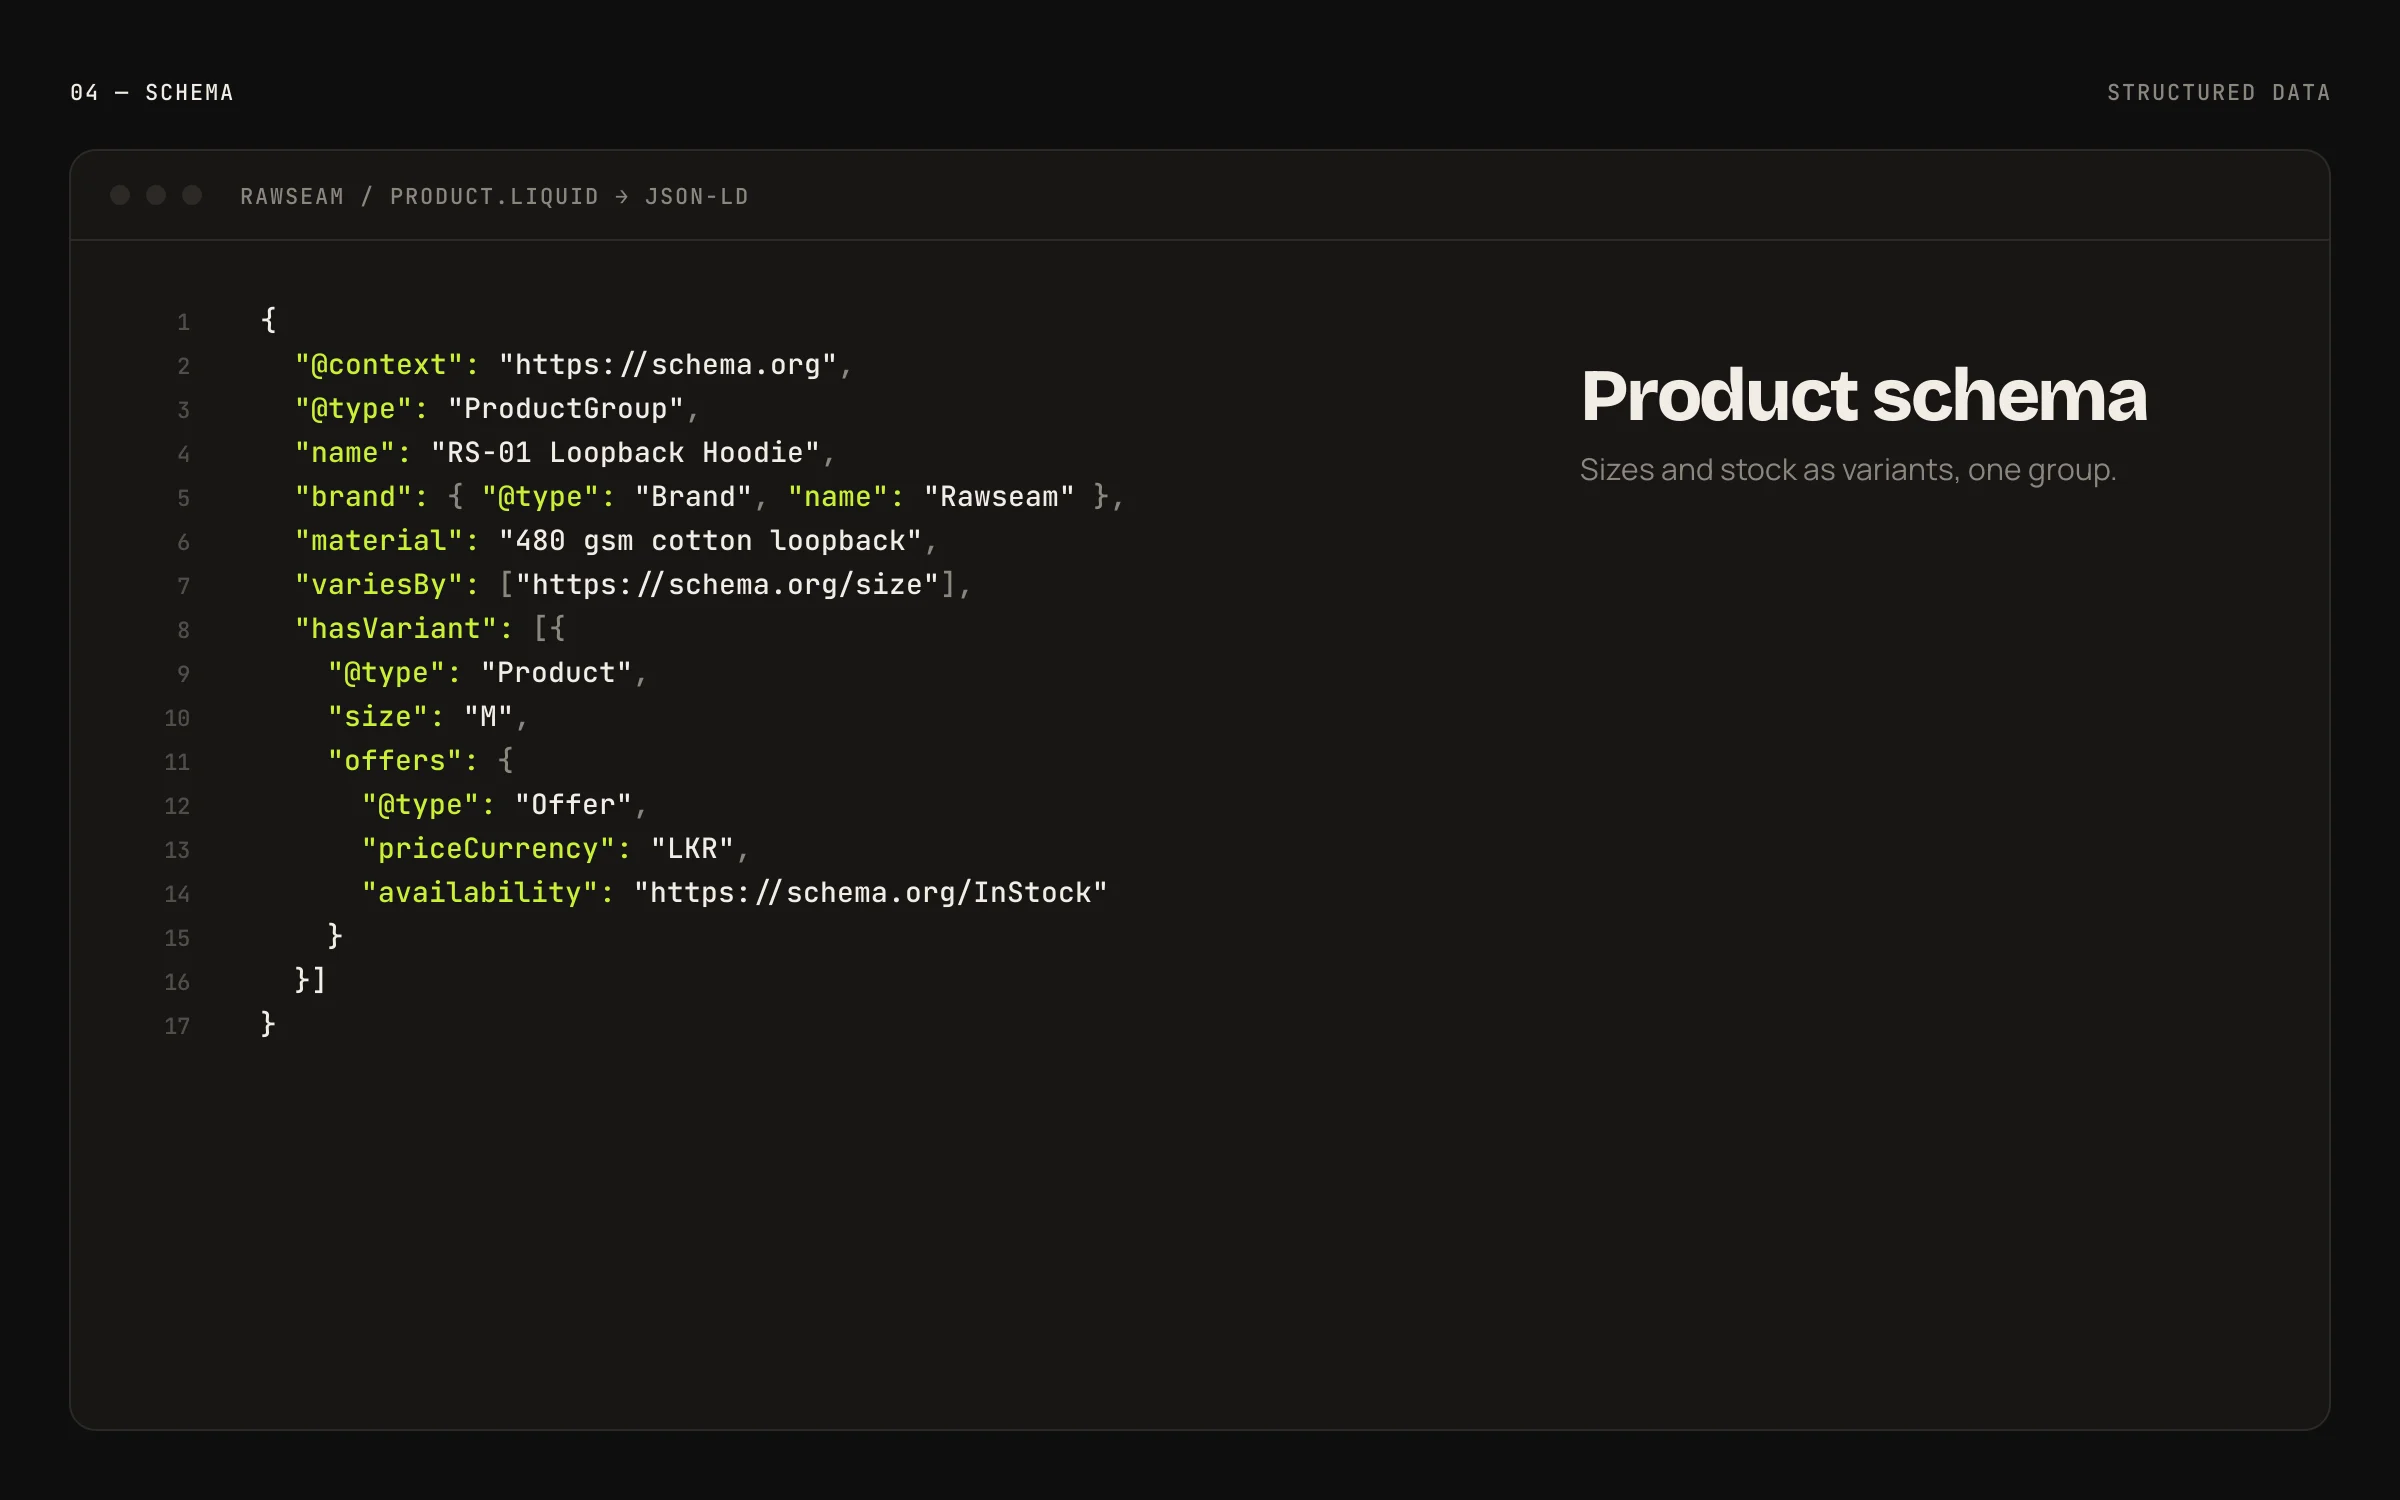Click "JSON-LD" in the breadcrumb
Viewport: 2400px width, 1500px height.
click(697, 197)
